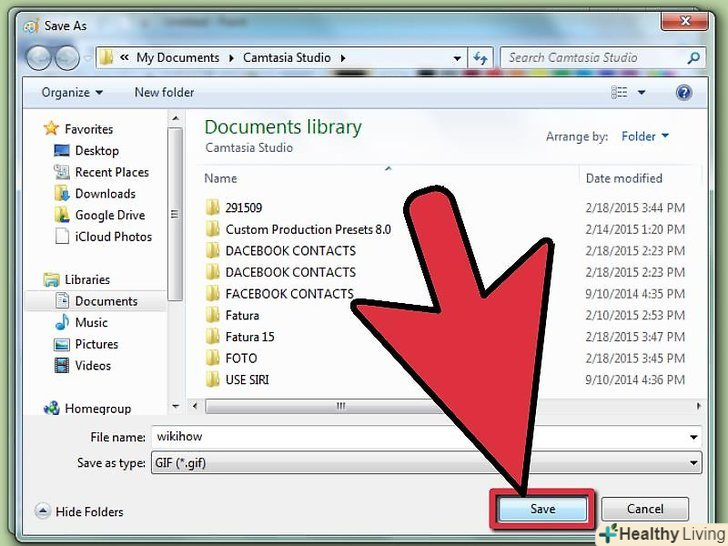The height and width of the screenshot is (546, 728).
Task: Click Hide Folders
Action: tap(89, 512)
